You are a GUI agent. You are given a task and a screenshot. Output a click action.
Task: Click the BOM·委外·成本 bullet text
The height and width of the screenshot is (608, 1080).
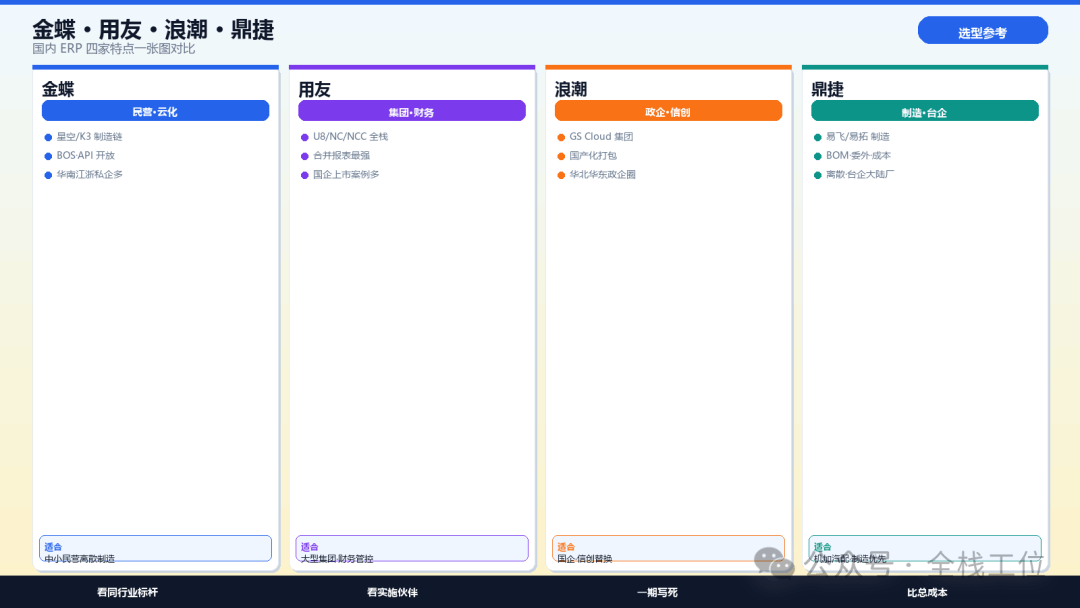[858, 156]
